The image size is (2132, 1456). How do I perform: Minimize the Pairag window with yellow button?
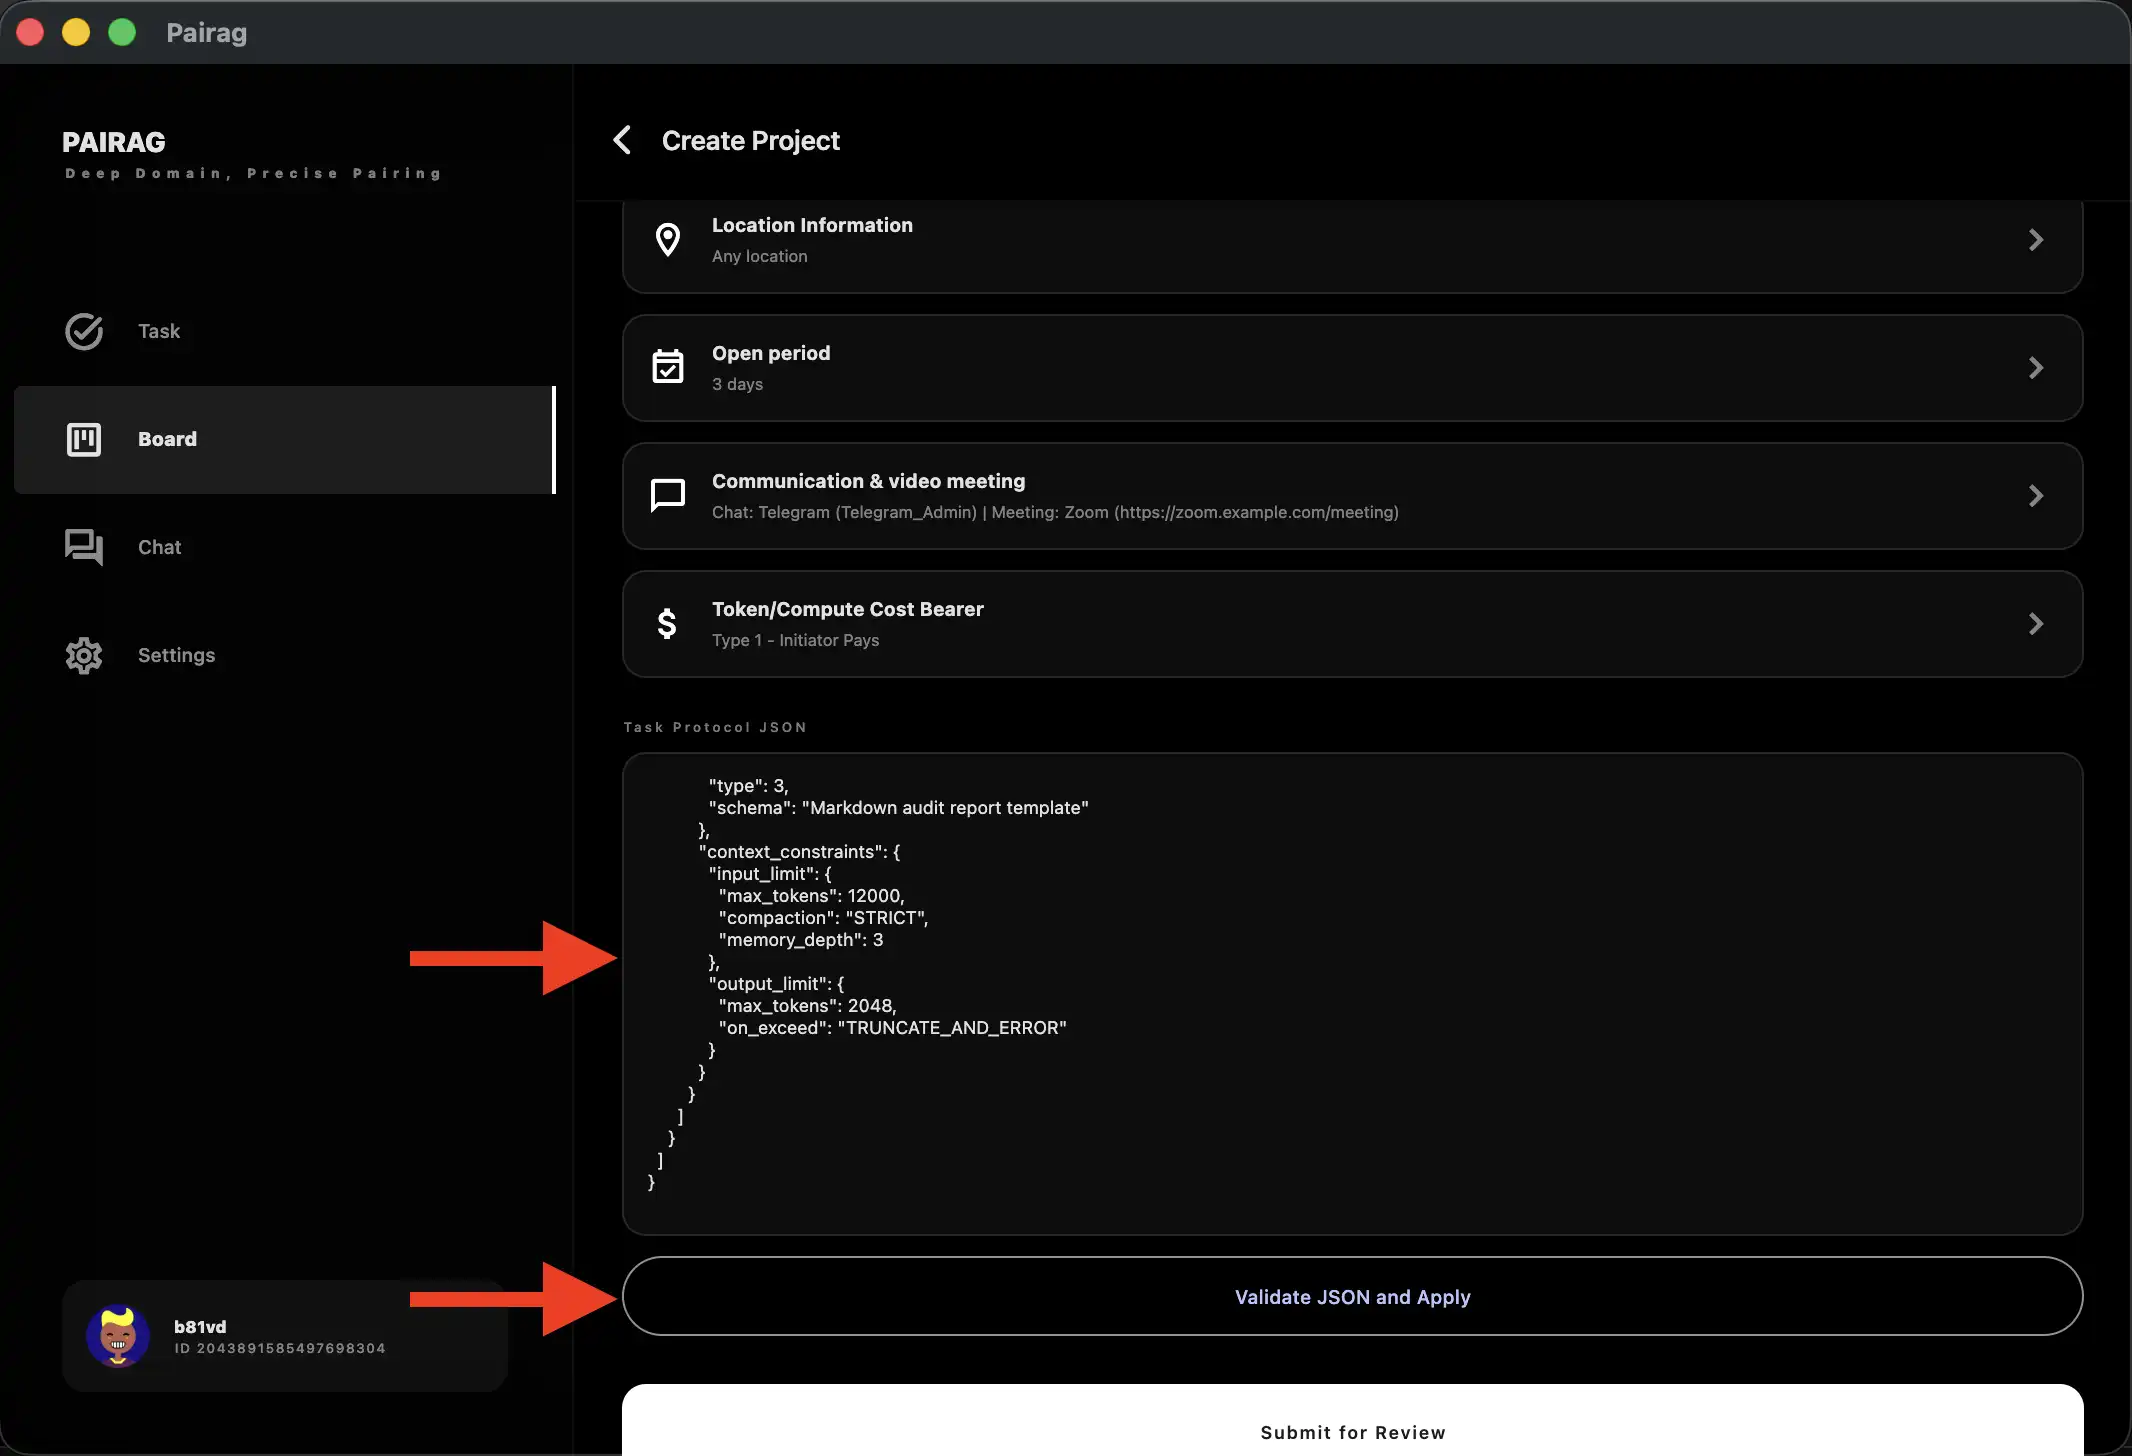[x=76, y=32]
